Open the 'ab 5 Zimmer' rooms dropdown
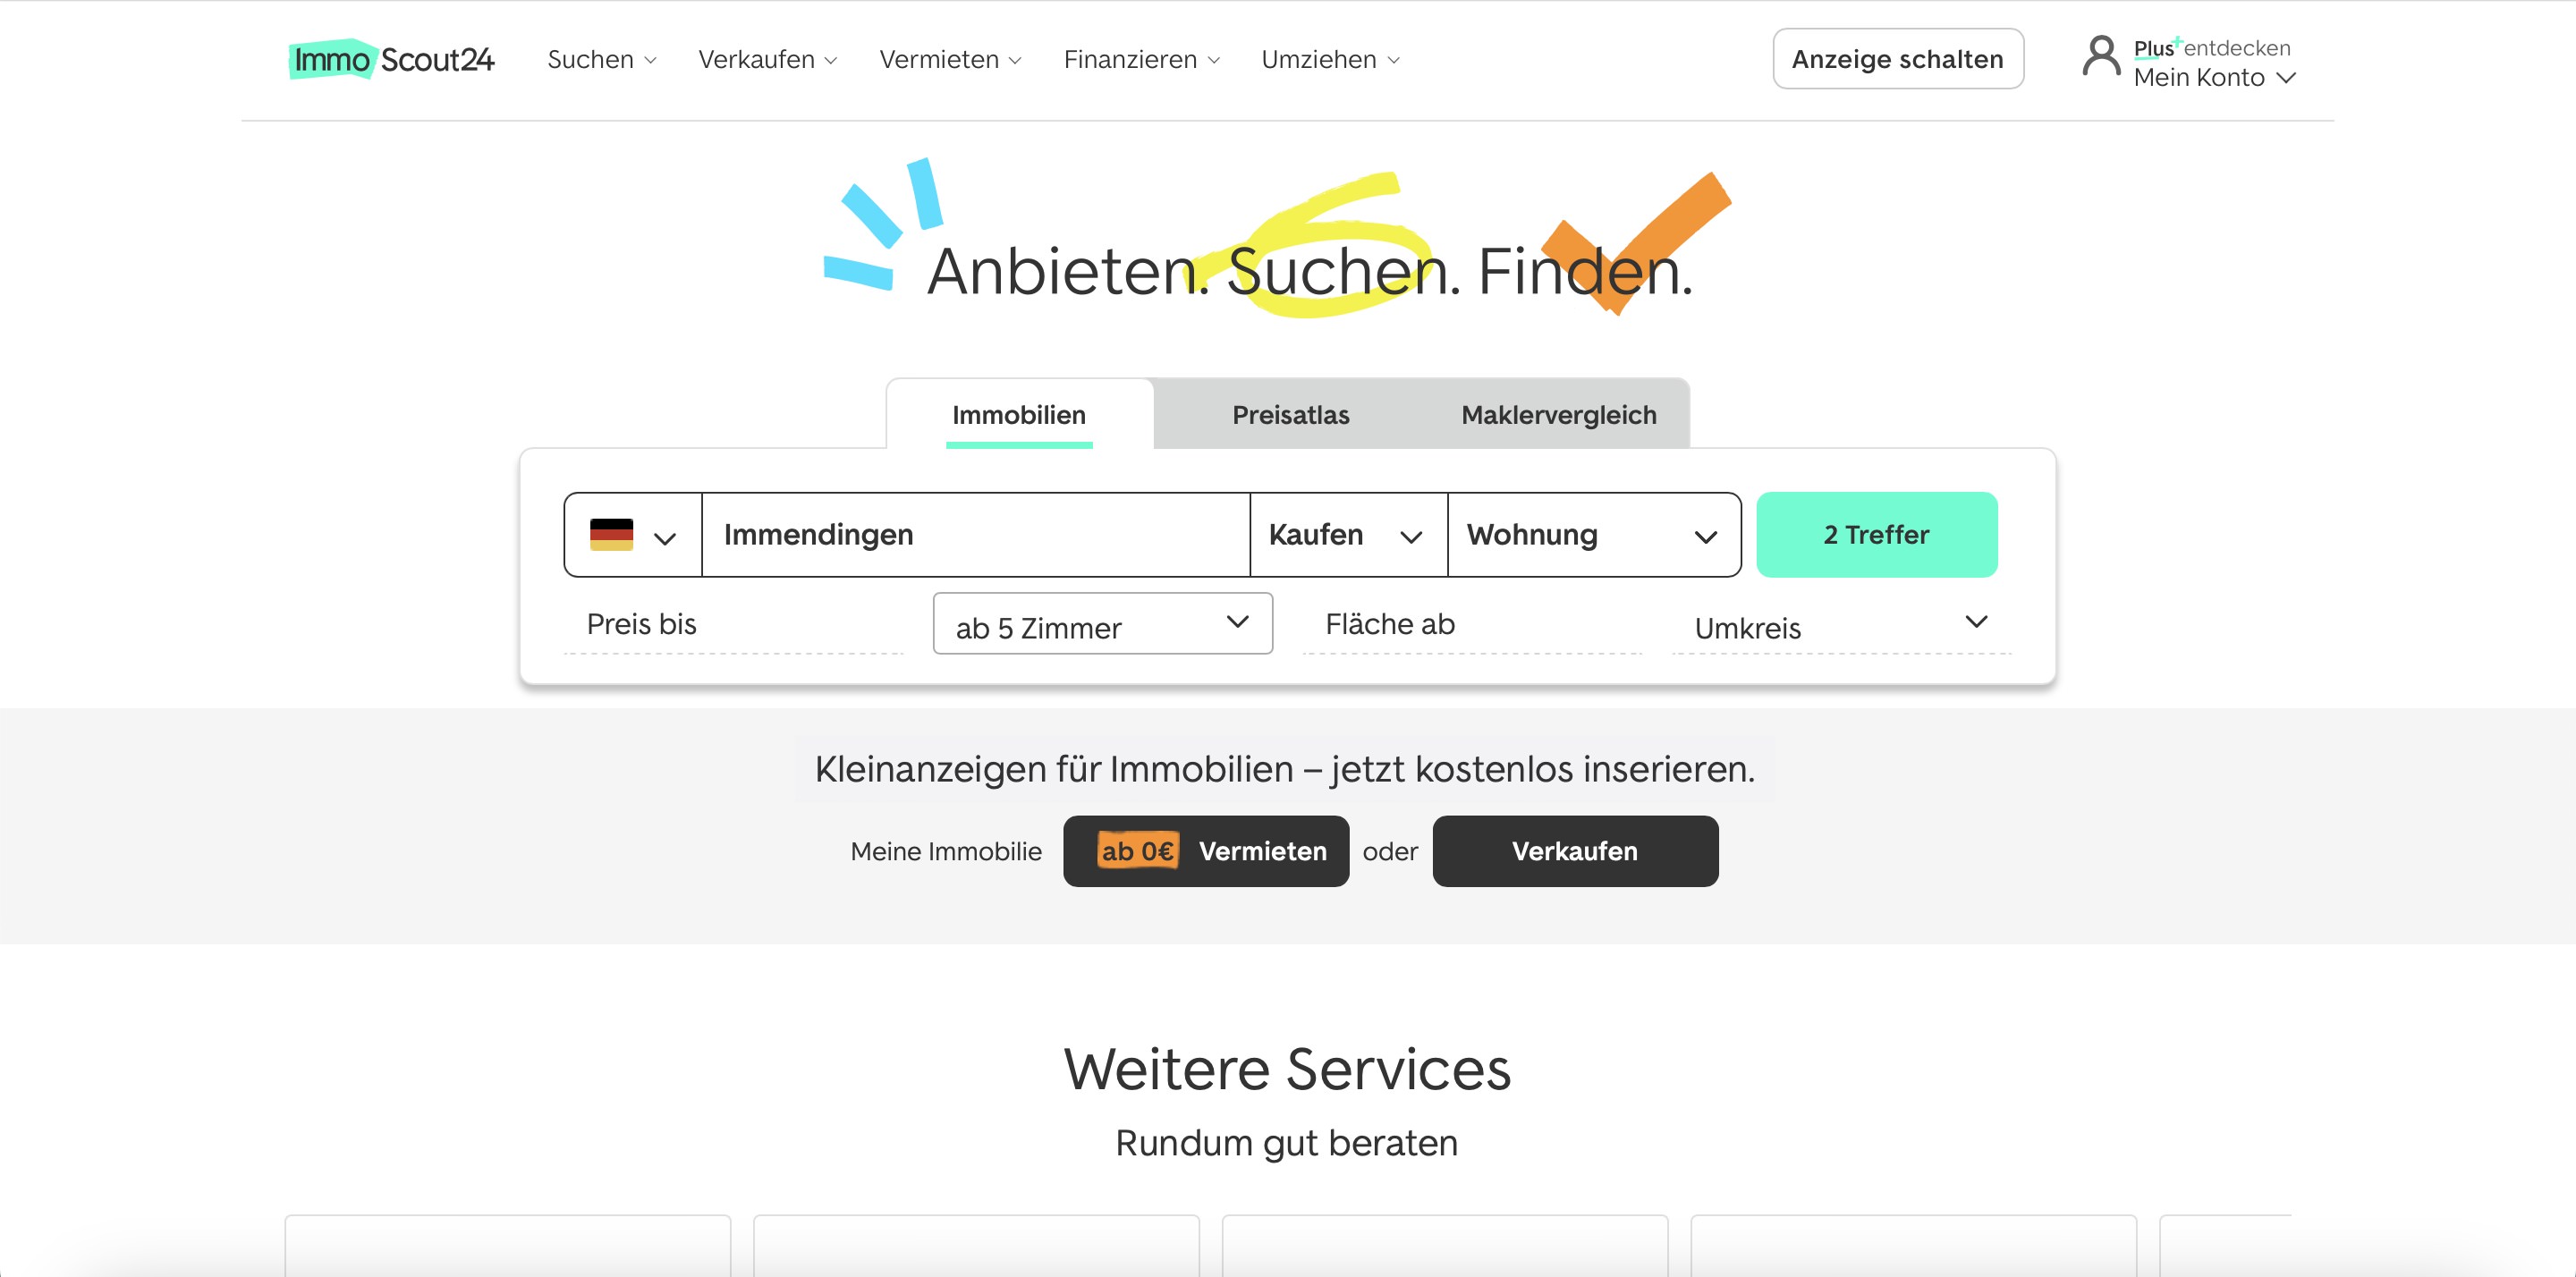Image resolution: width=2576 pixels, height=1277 pixels. (1102, 624)
